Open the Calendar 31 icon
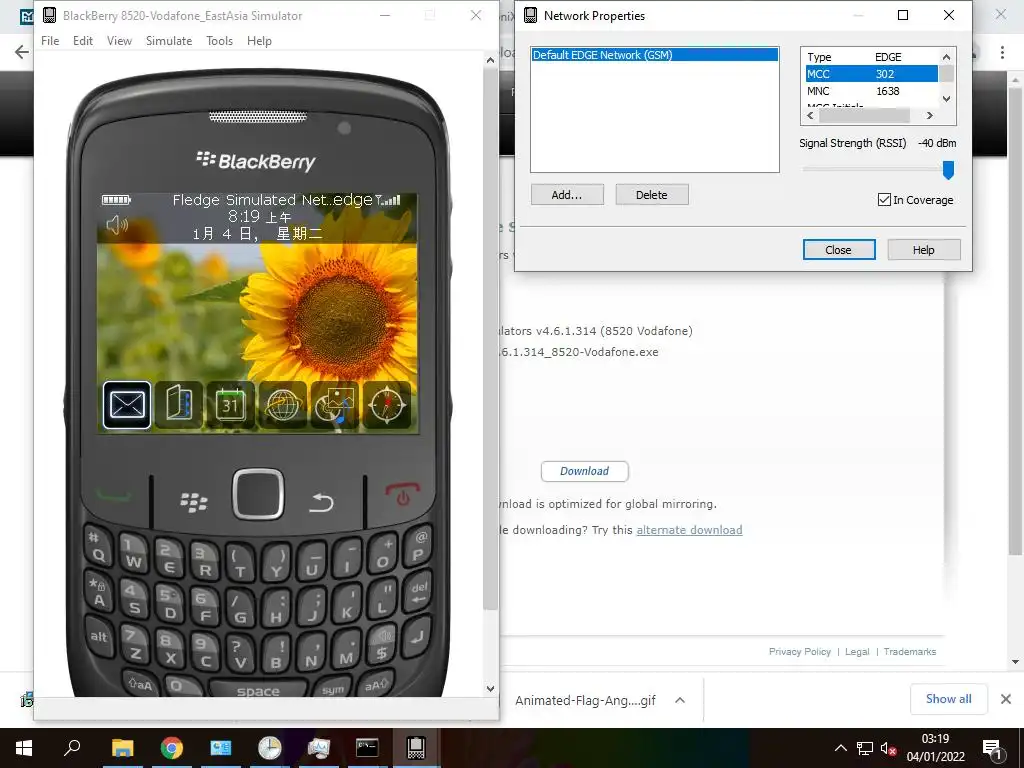 (230, 405)
